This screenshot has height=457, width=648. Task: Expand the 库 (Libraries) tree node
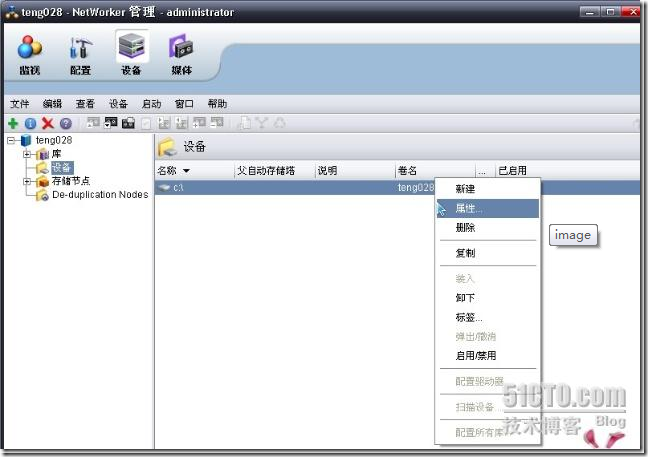point(27,155)
